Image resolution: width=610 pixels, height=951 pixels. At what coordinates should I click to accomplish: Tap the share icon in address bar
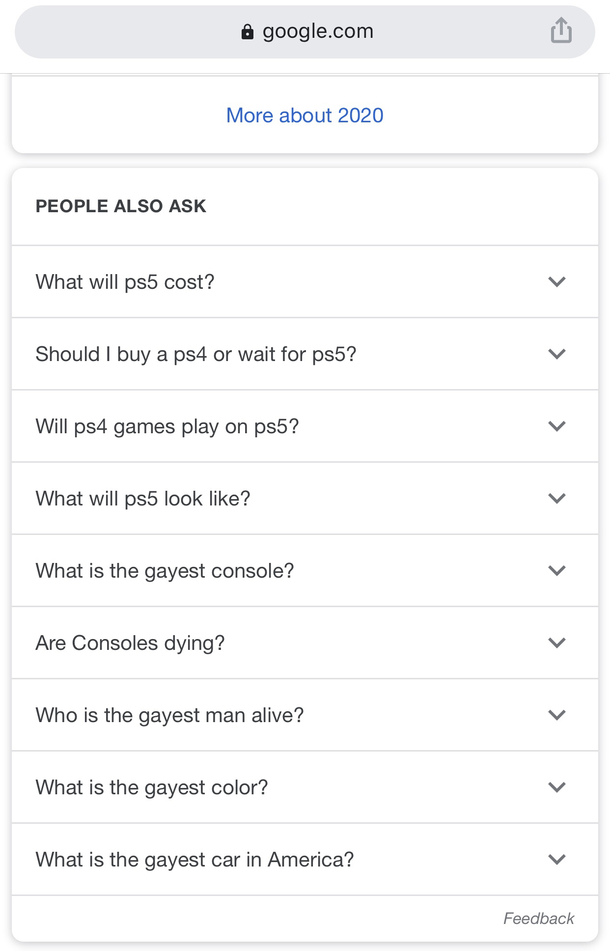coord(561,31)
